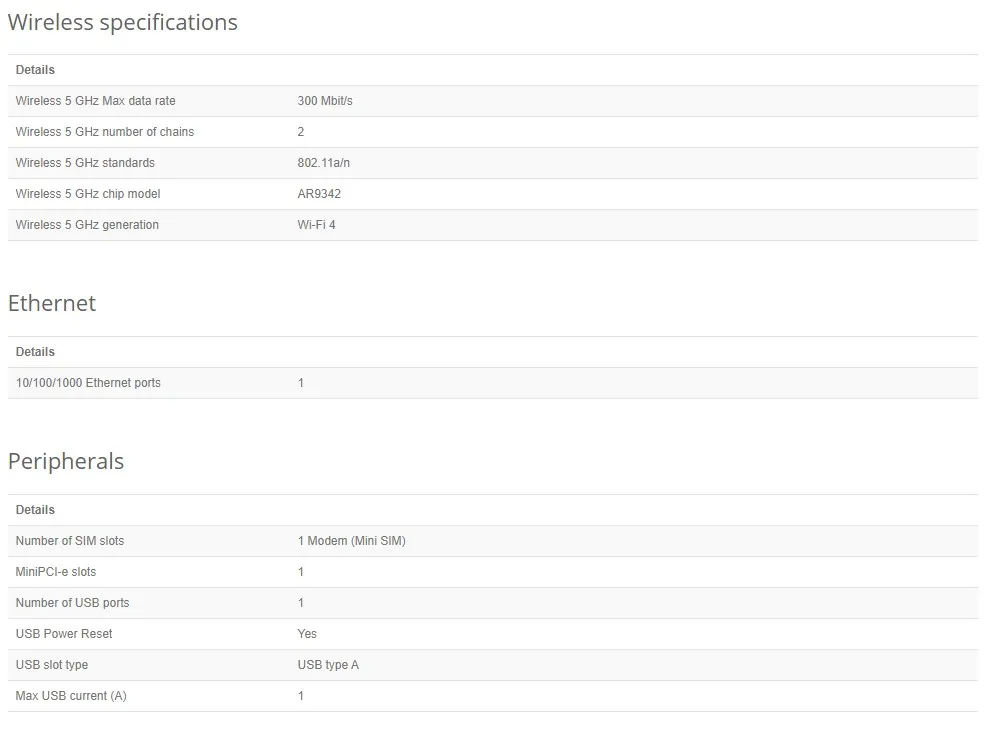Click the Ethernet section heading
Image resolution: width=986 pixels, height=748 pixels.
(x=52, y=304)
